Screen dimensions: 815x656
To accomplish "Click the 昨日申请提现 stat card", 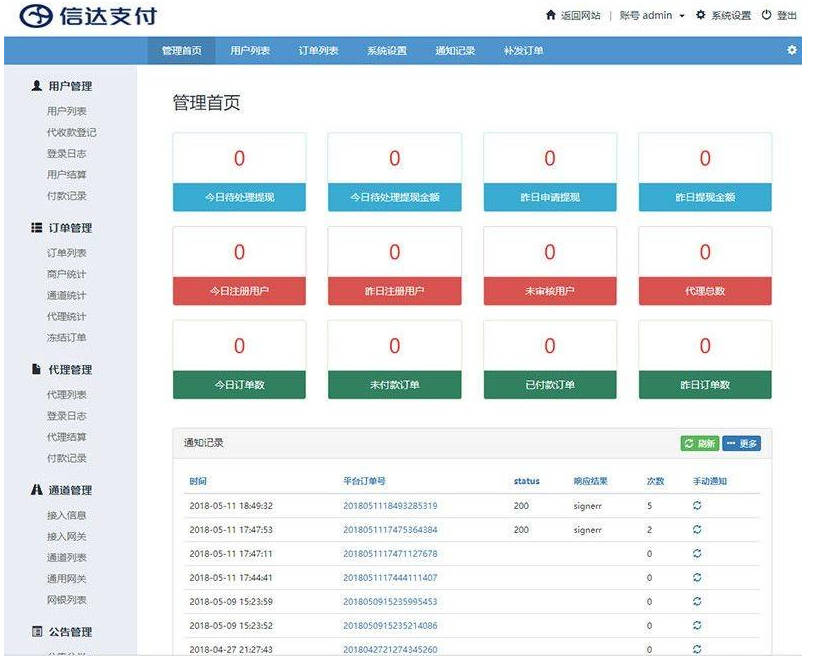I will (550, 172).
